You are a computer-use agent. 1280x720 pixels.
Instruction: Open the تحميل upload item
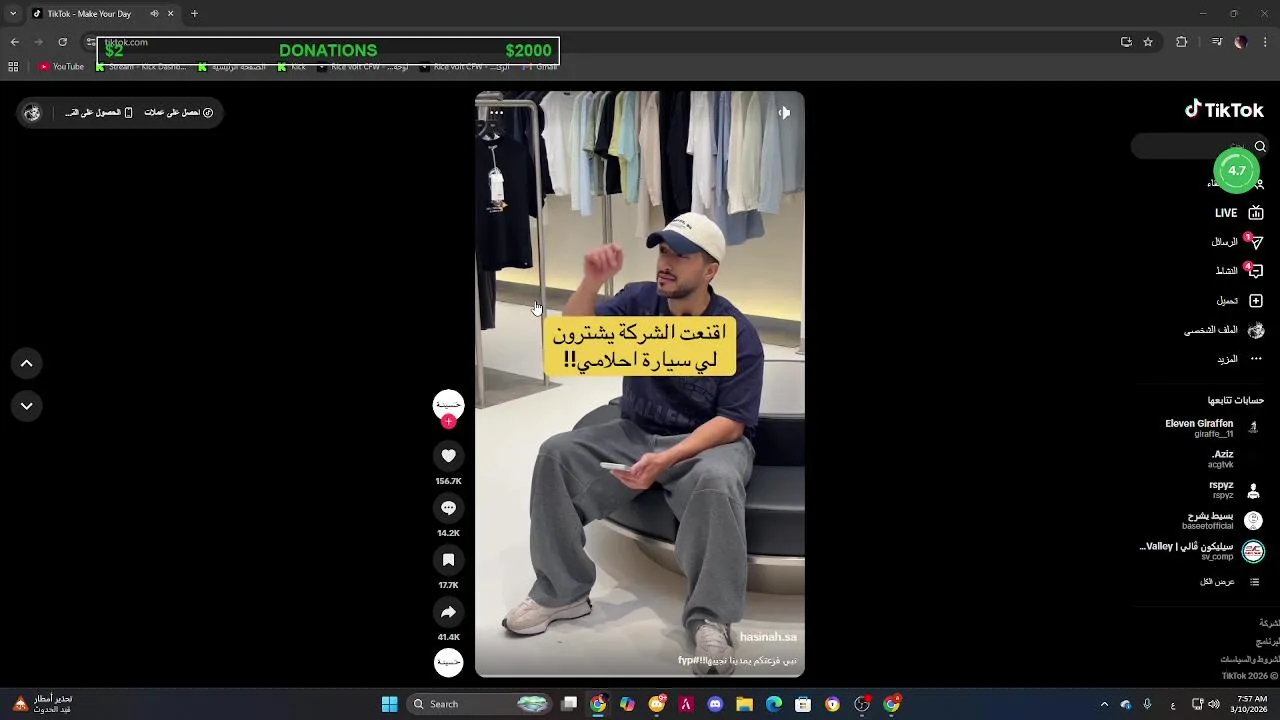point(1240,301)
